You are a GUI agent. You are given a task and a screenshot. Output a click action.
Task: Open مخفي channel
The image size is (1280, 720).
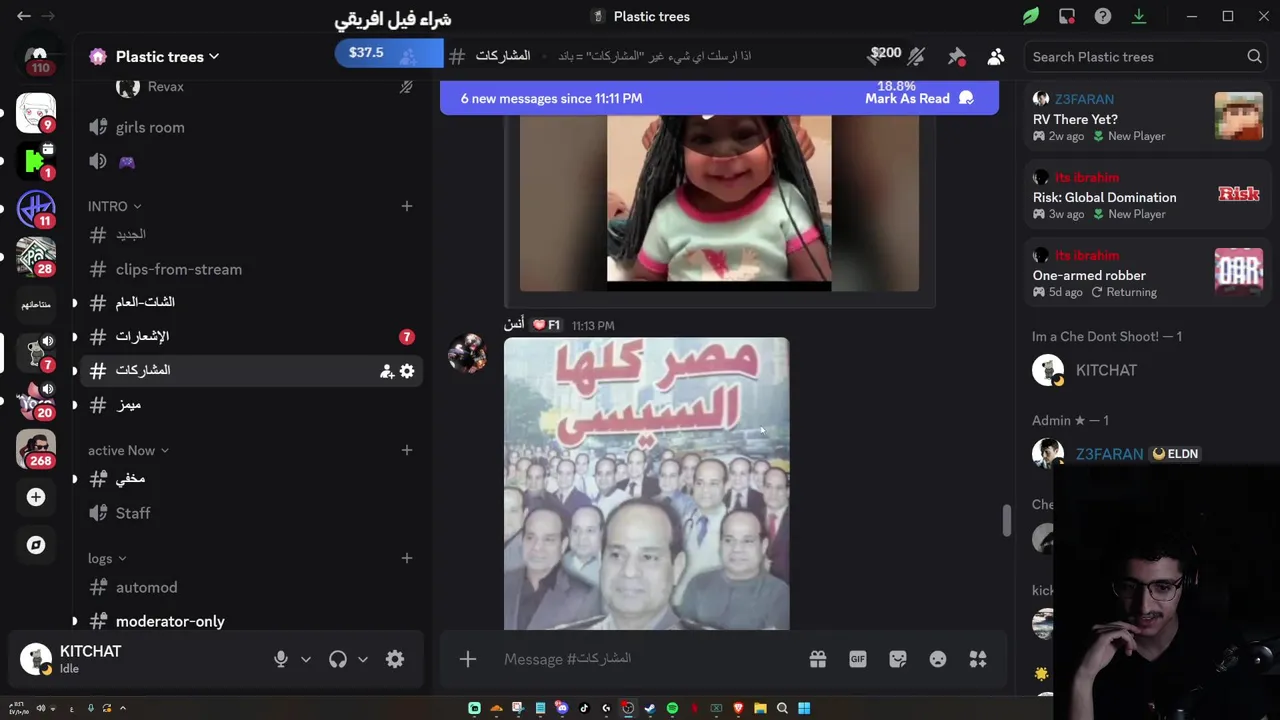251,479
